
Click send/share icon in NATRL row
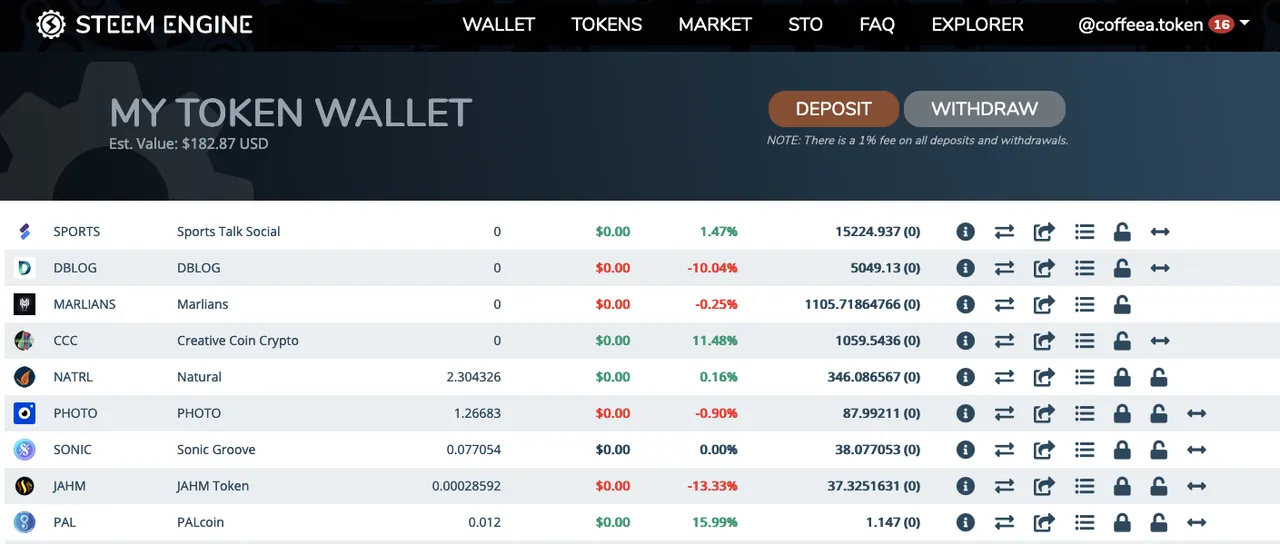point(1044,377)
